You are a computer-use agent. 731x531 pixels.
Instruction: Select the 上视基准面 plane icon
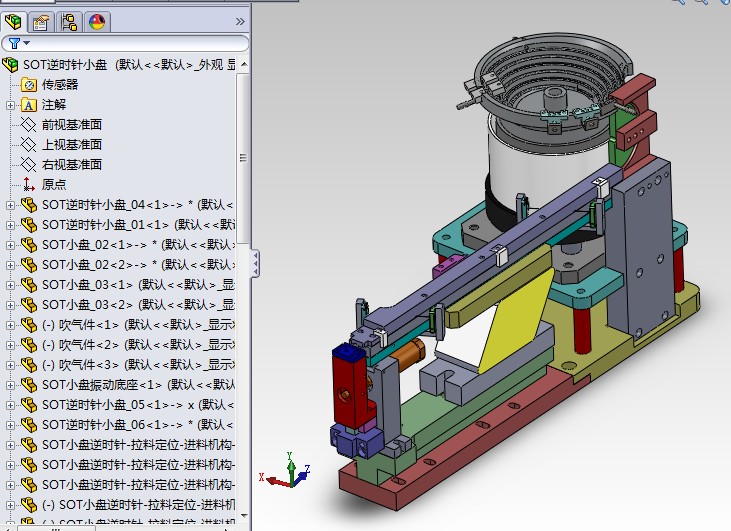point(29,145)
